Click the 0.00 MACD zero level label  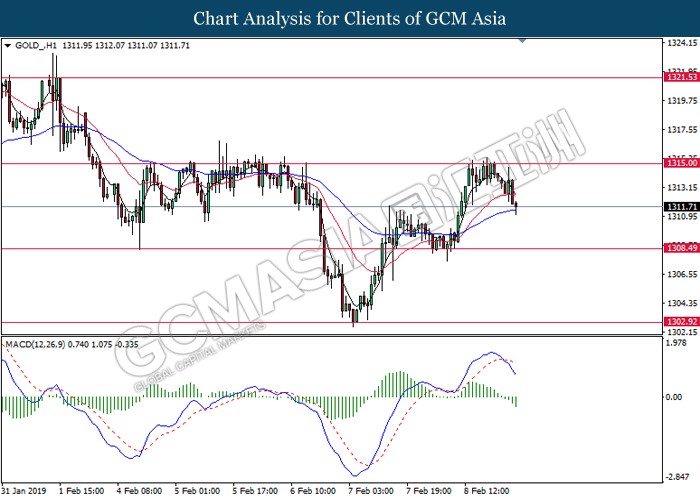click(x=675, y=396)
